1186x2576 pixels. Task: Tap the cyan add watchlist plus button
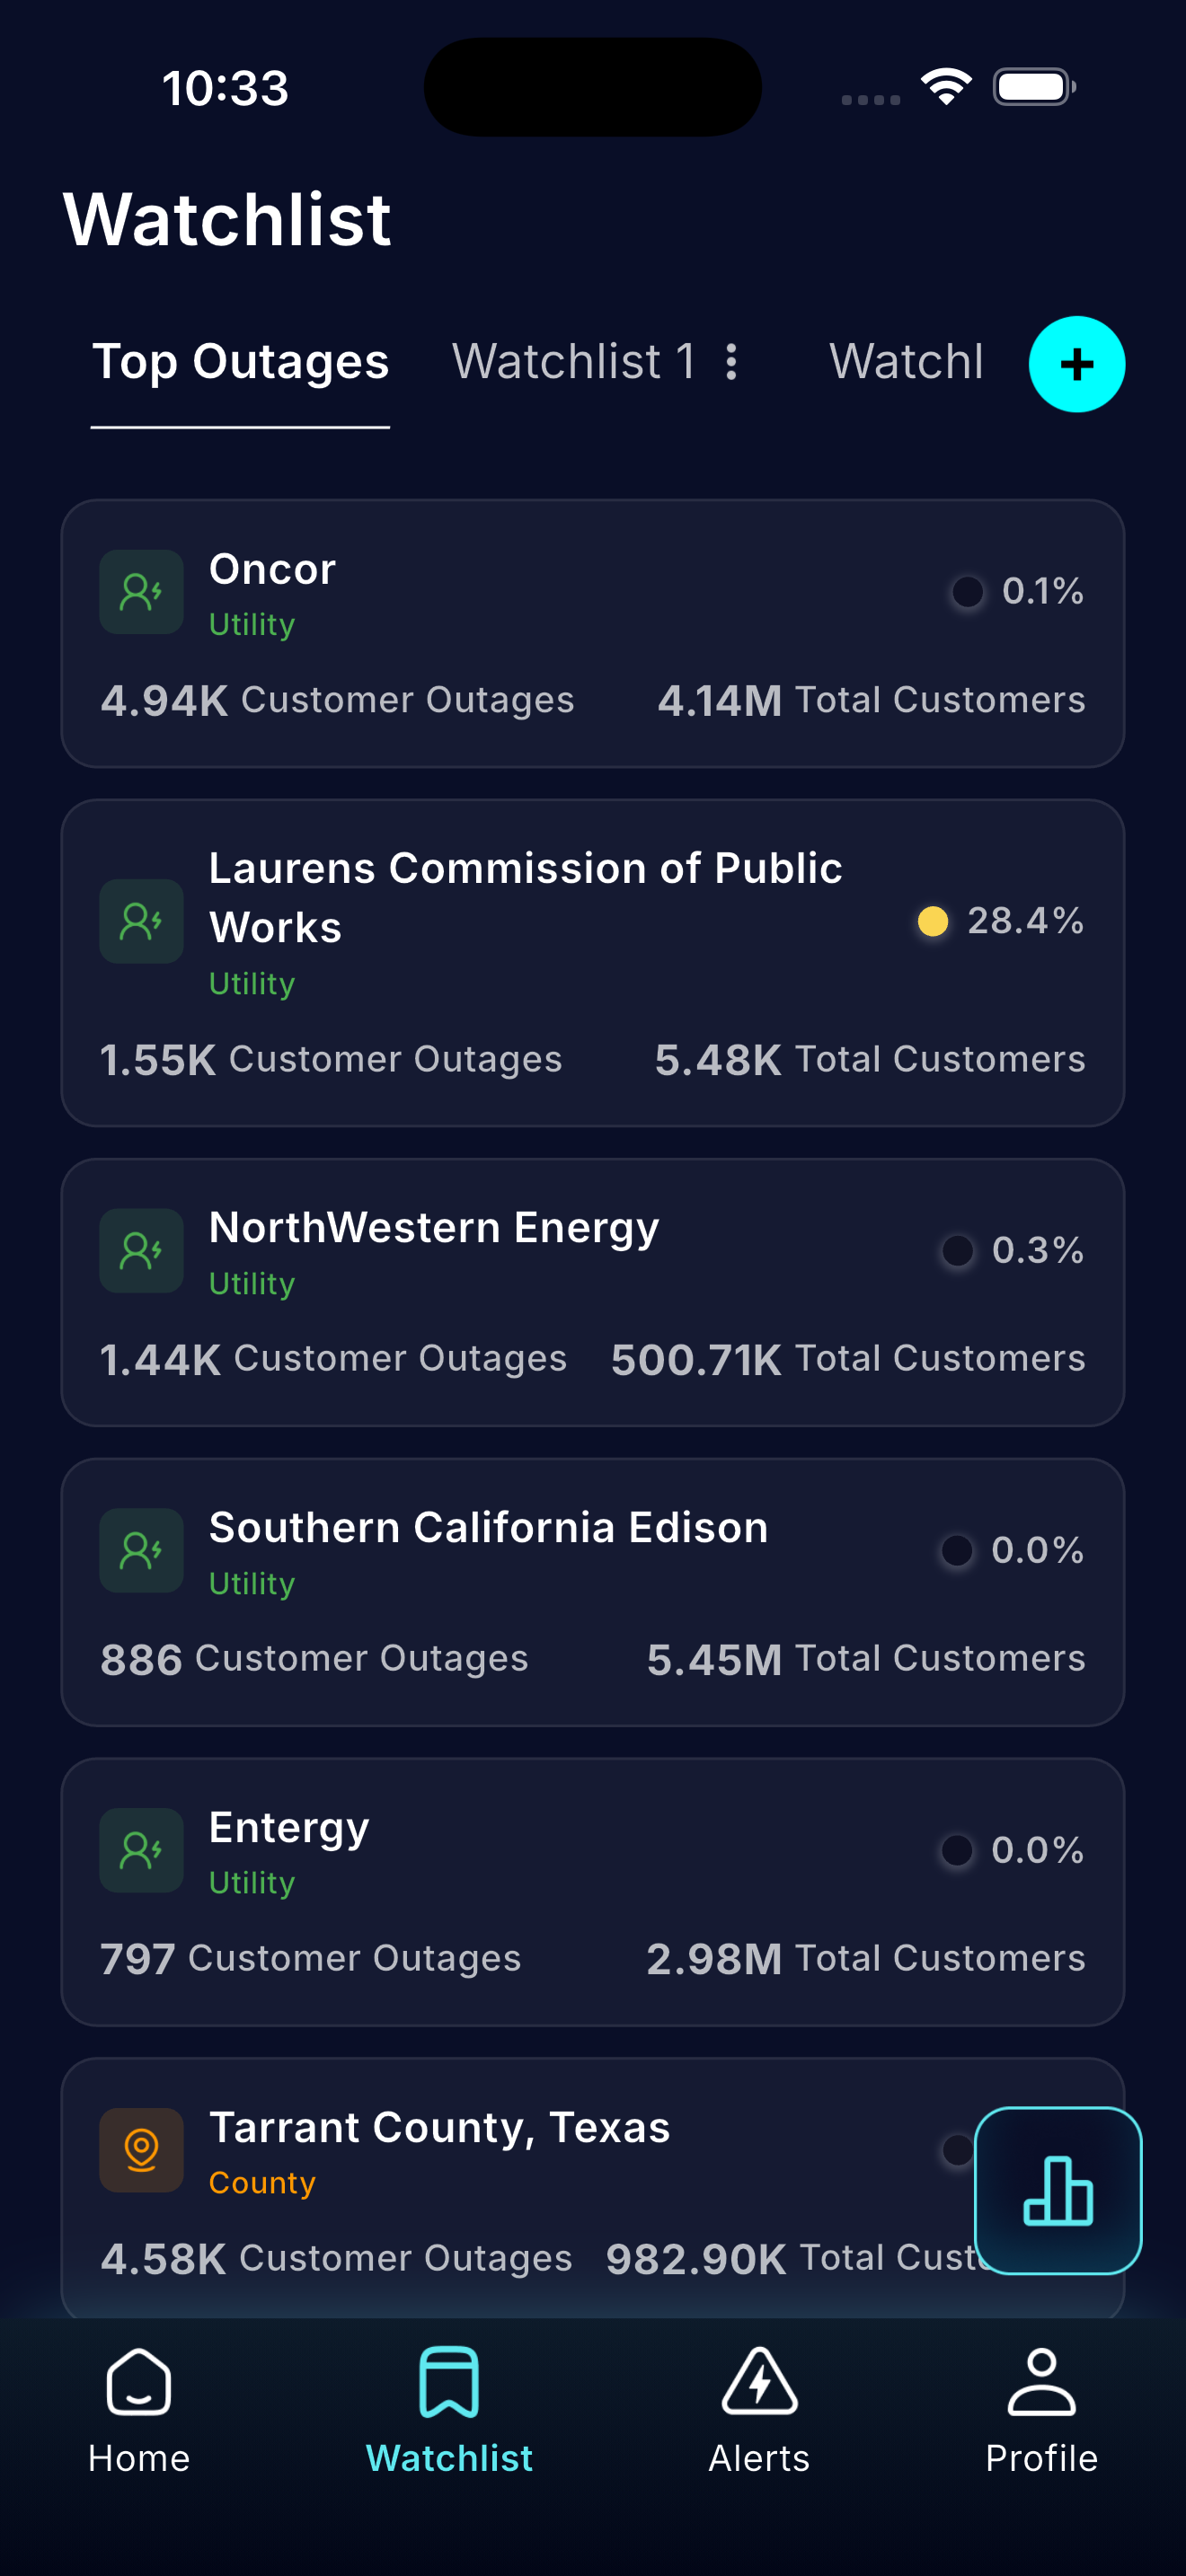pos(1076,364)
